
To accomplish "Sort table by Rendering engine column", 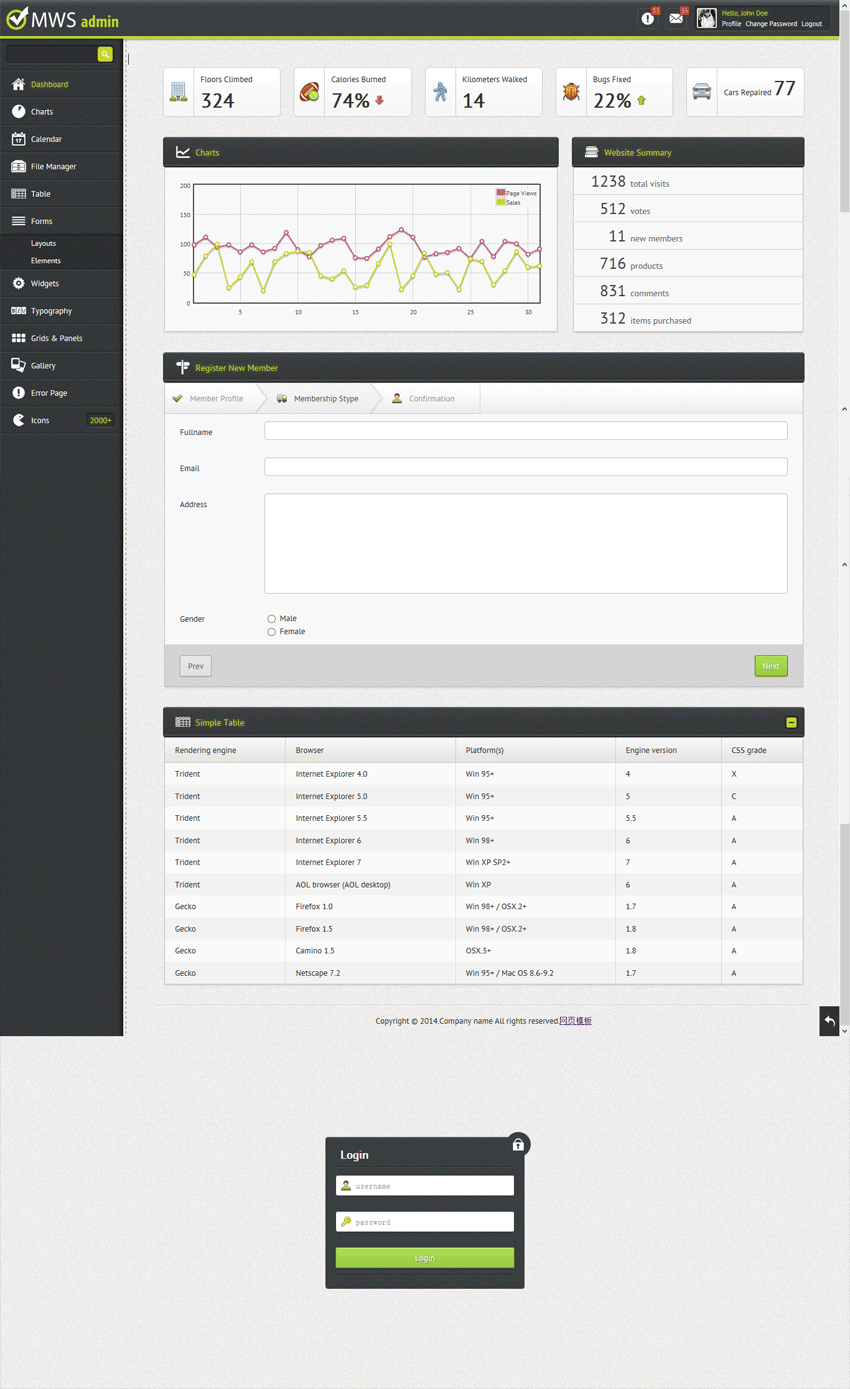I will pyautogui.click(x=206, y=750).
